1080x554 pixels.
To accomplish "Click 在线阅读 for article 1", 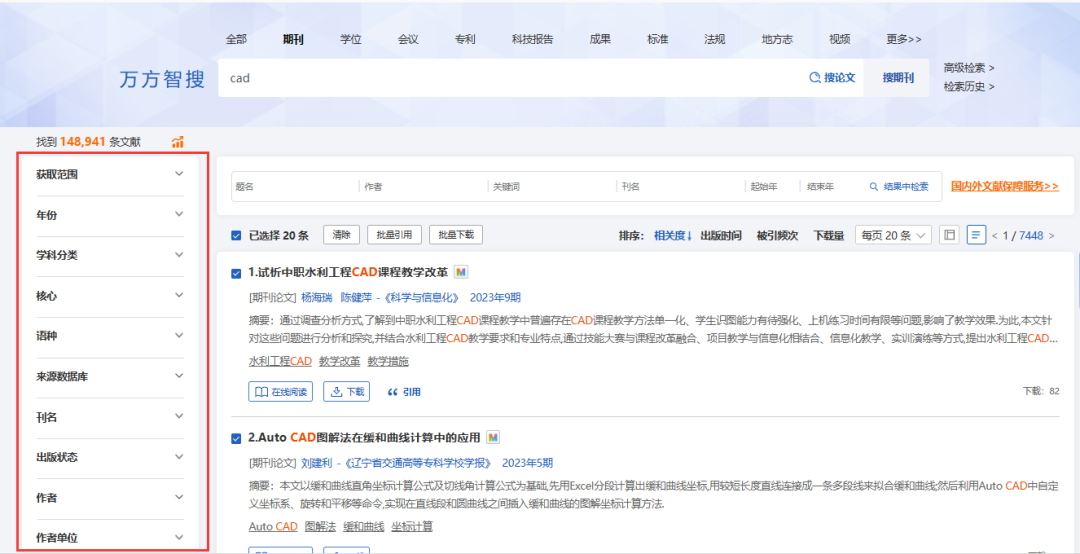I will (280, 392).
